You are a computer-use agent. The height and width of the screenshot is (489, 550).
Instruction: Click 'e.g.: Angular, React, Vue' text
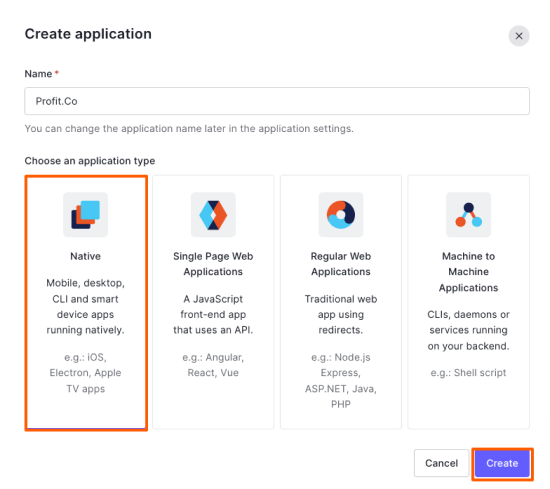(213, 365)
